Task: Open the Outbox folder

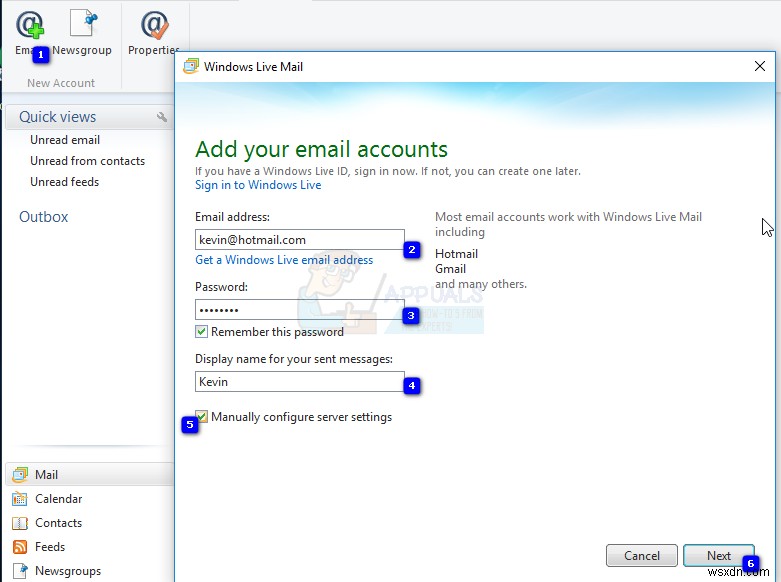Action: tap(43, 217)
